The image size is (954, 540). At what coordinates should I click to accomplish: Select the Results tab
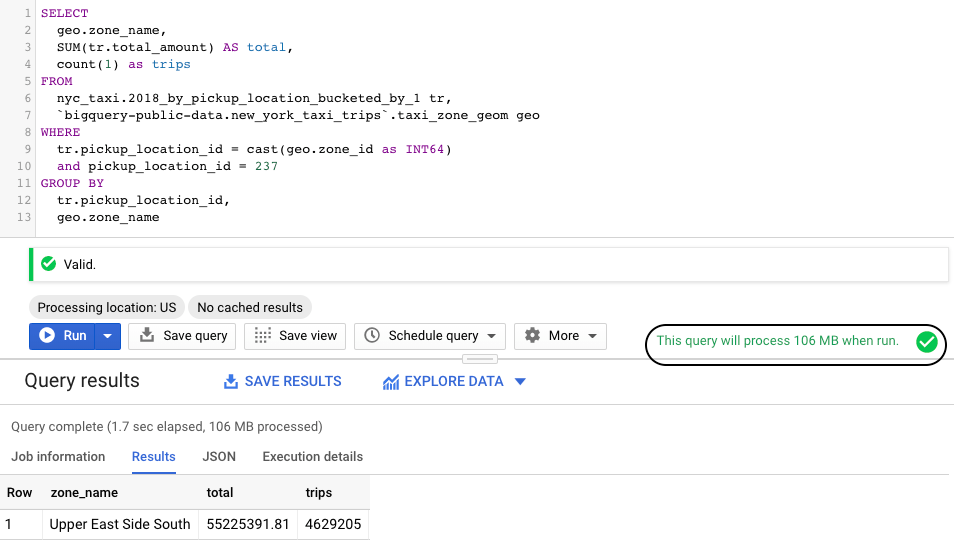[153, 457]
